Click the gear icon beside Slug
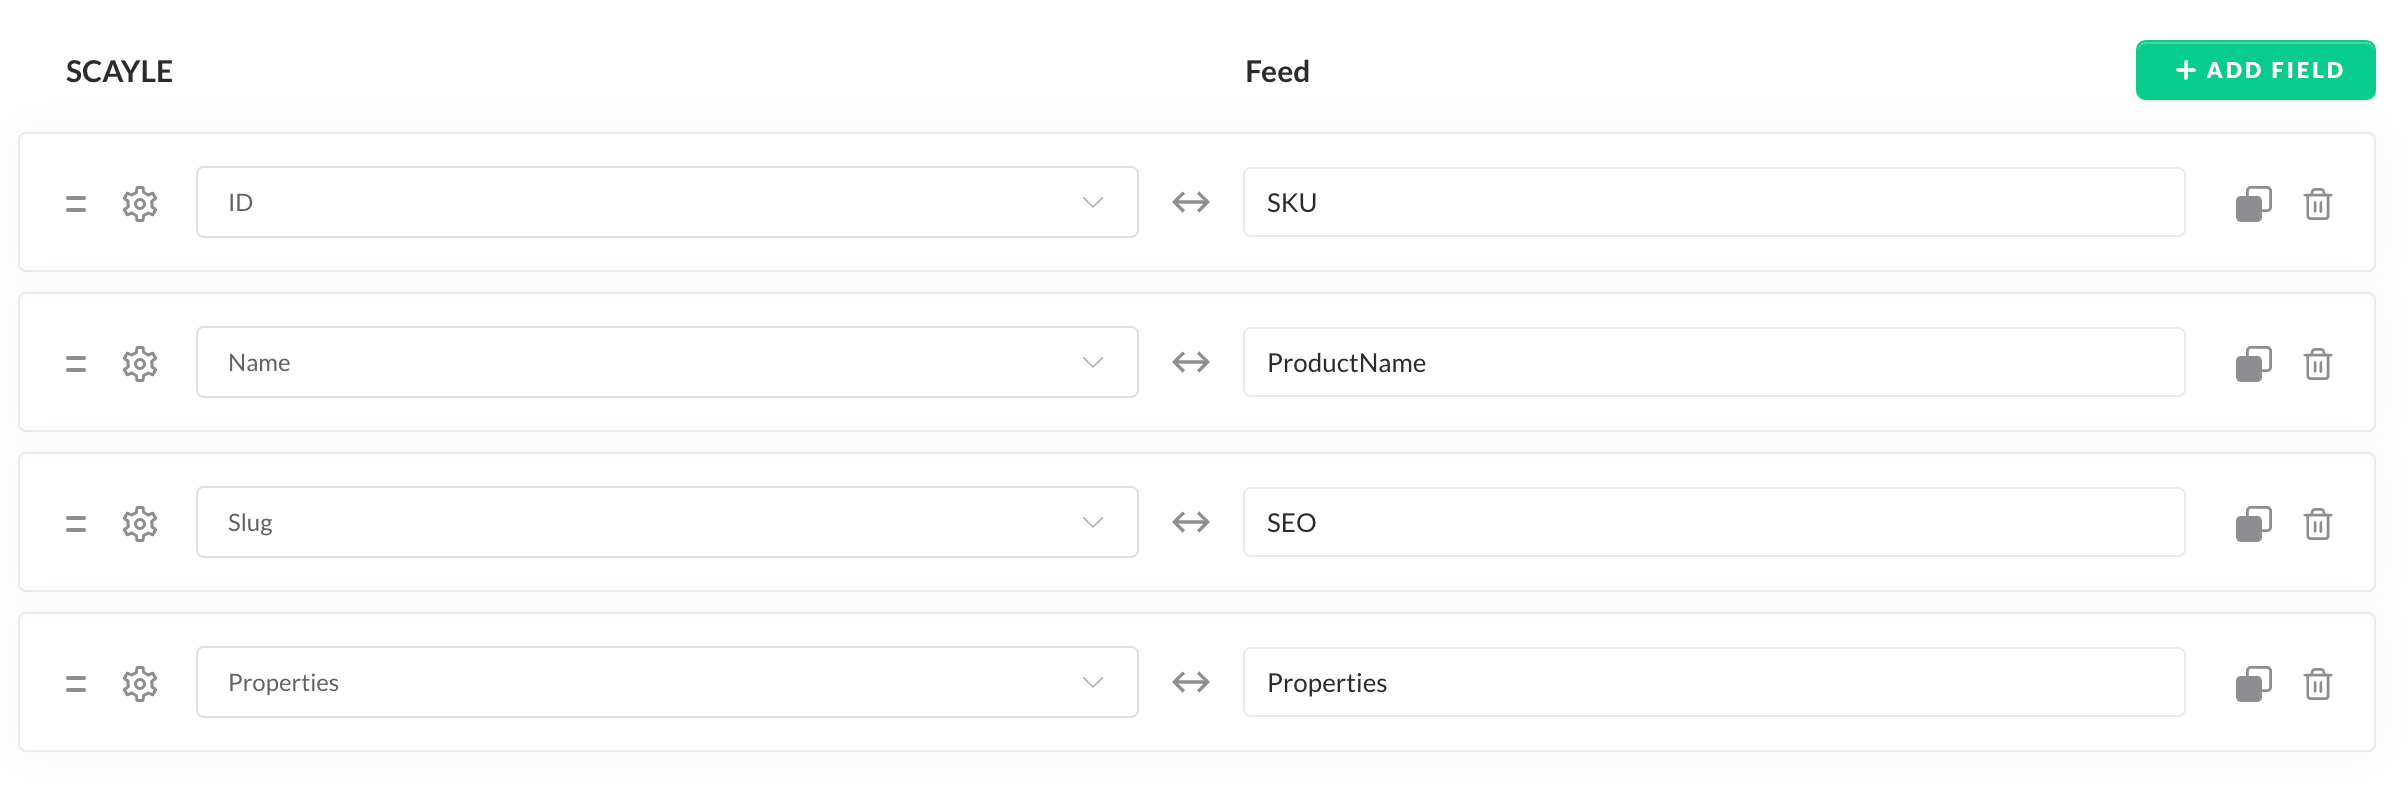This screenshot has width=2406, height=798. coord(140,523)
